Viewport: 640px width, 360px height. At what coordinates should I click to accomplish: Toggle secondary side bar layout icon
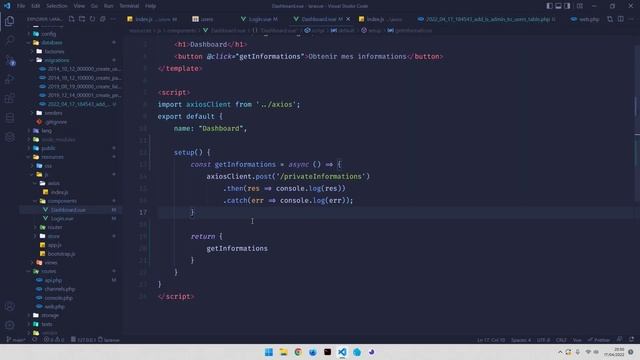click(567, 6)
